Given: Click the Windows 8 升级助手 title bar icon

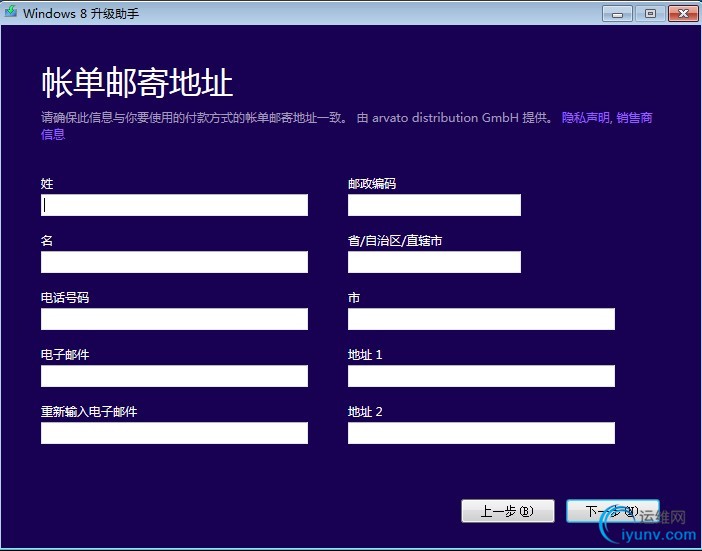Looking at the screenshot, I should tap(10, 12).
